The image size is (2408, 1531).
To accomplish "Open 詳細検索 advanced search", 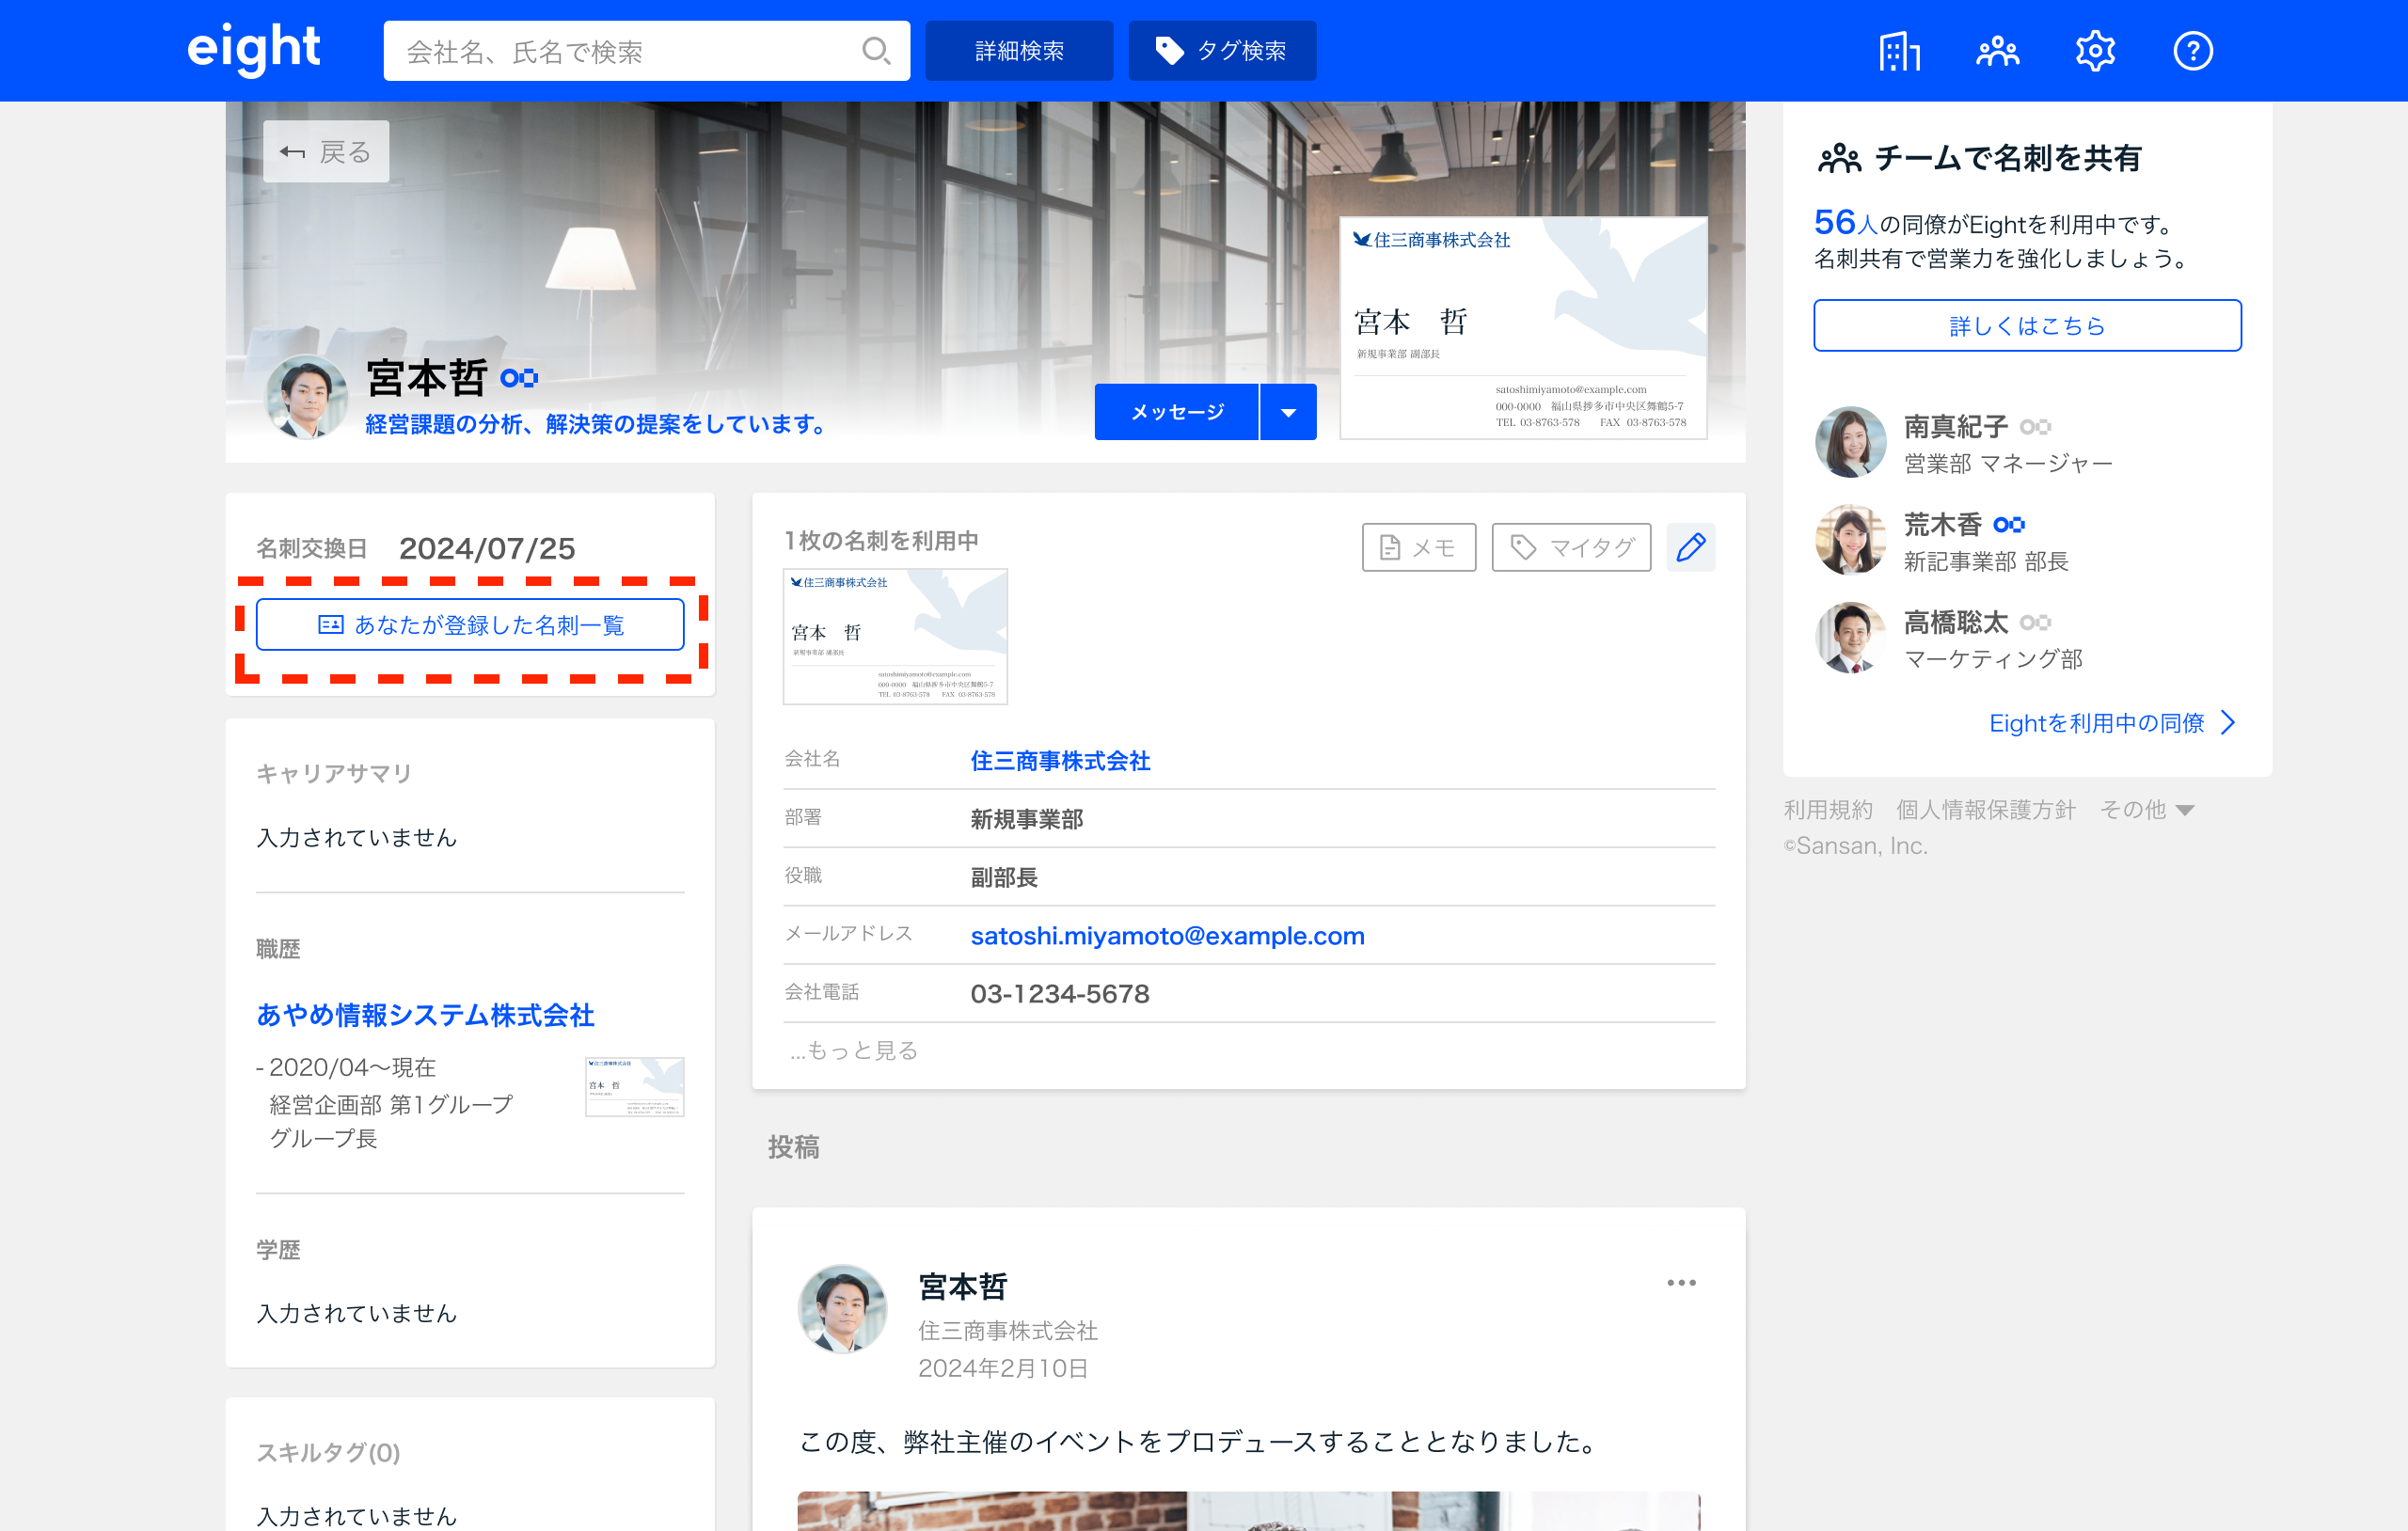I will 1018,51.
